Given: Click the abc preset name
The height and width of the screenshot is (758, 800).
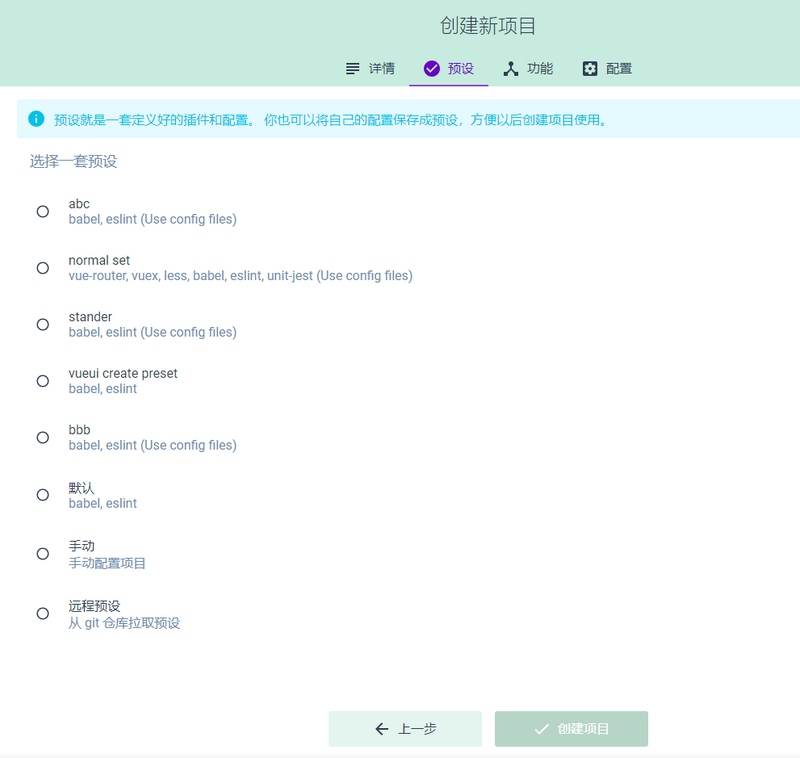Looking at the screenshot, I should tap(79, 204).
